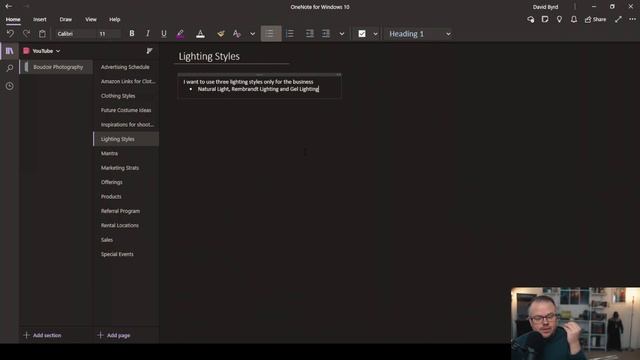Open the View tab

[91, 19]
